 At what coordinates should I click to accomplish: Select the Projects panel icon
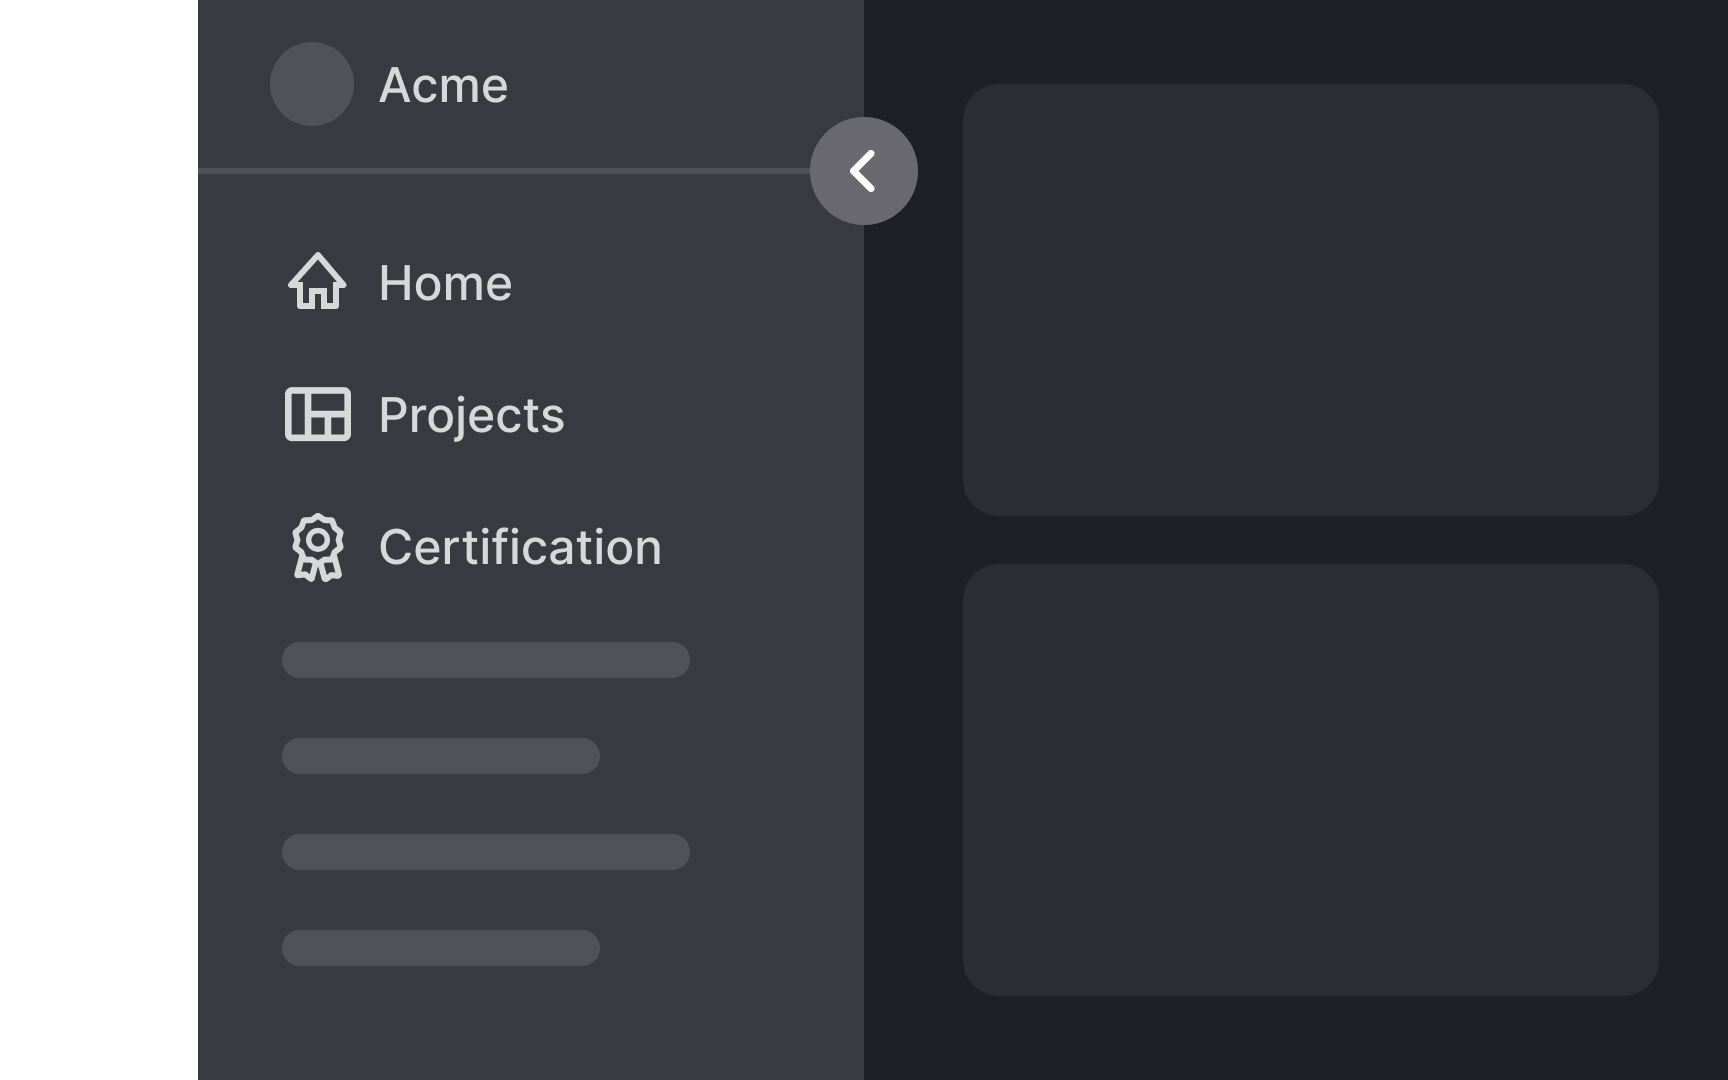pyautogui.click(x=316, y=414)
